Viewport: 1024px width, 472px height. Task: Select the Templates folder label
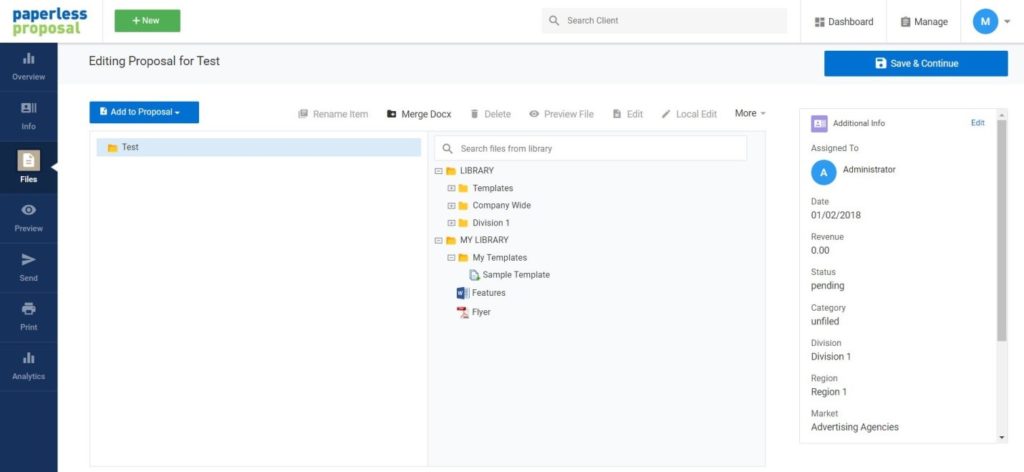[493, 188]
